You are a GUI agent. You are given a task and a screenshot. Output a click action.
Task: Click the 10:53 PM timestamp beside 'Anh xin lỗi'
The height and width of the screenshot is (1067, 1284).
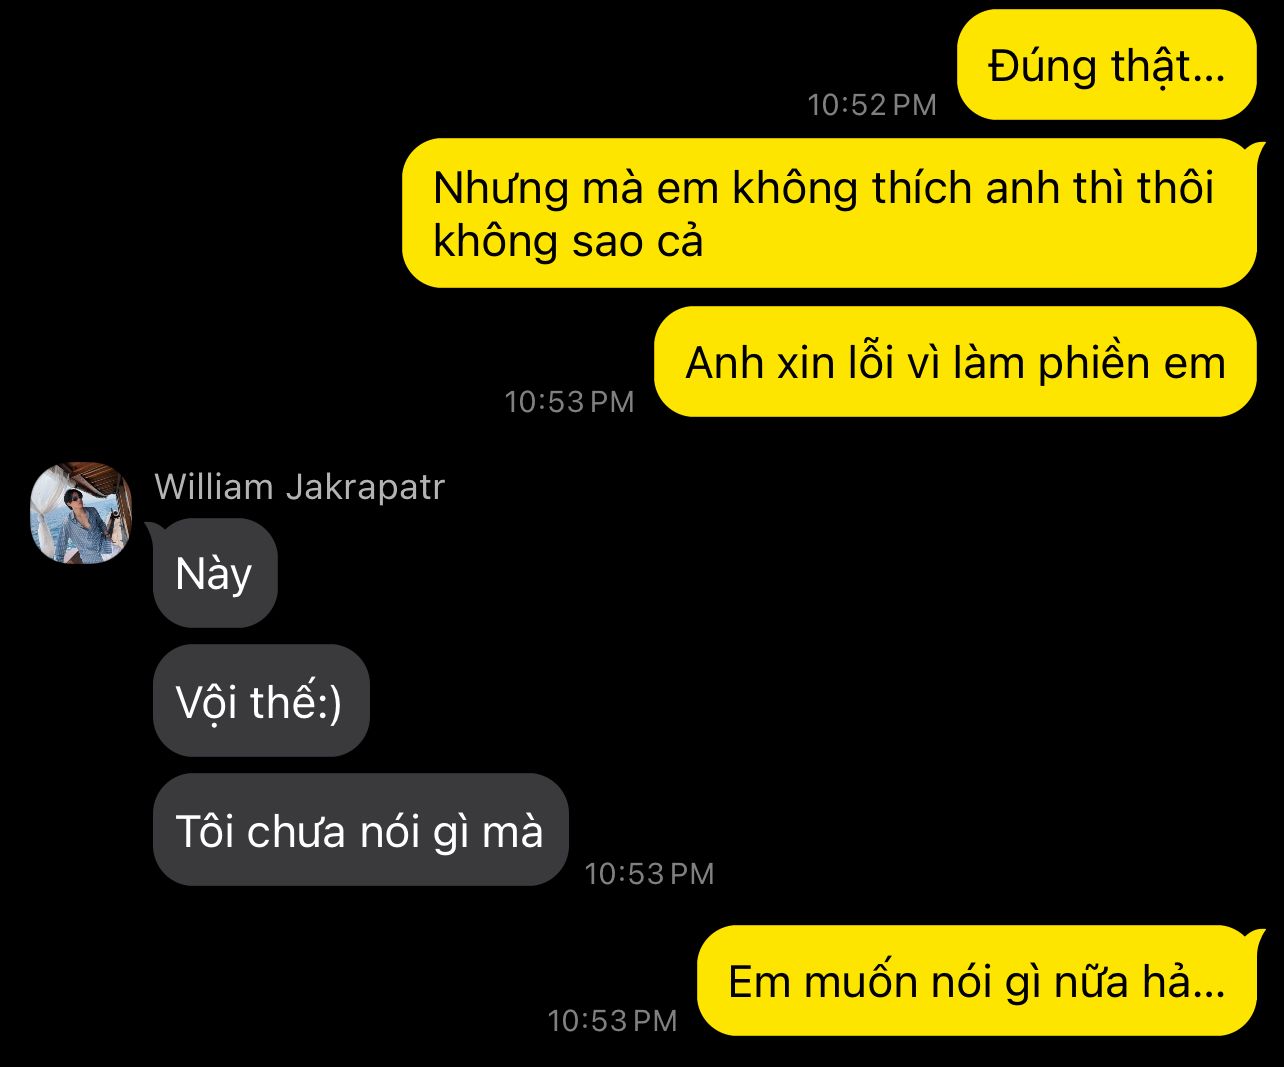coord(570,401)
